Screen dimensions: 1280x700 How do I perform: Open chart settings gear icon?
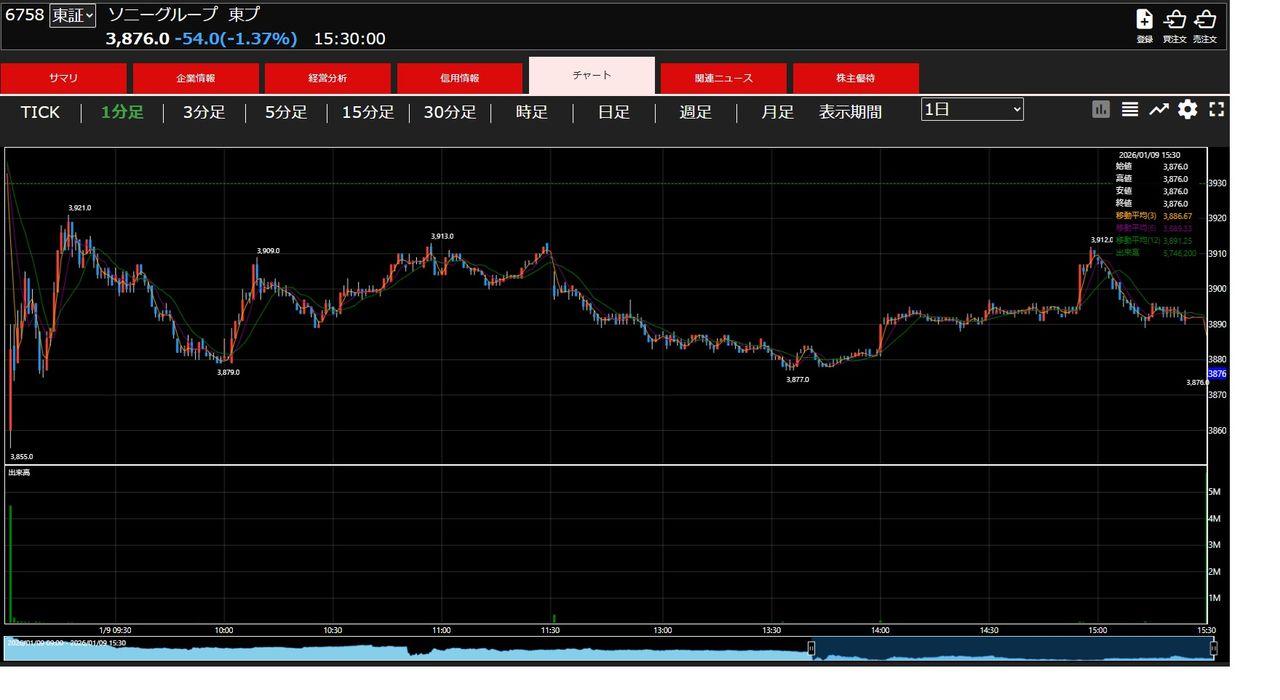tap(1187, 110)
